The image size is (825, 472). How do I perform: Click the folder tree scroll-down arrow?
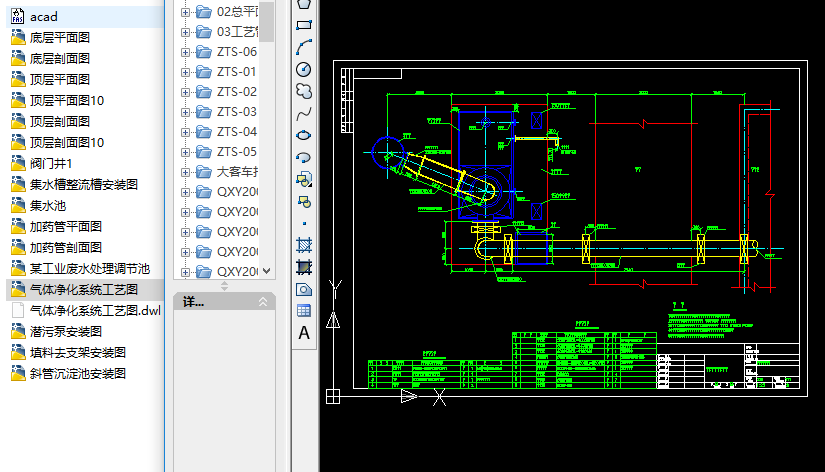coord(267,270)
